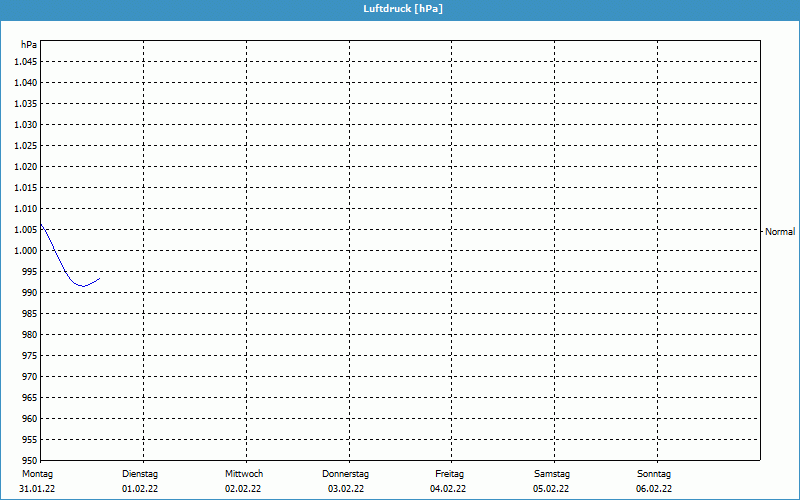800x500 pixels.
Task: Select the Mittwoch day label
Action: (x=243, y=473)
